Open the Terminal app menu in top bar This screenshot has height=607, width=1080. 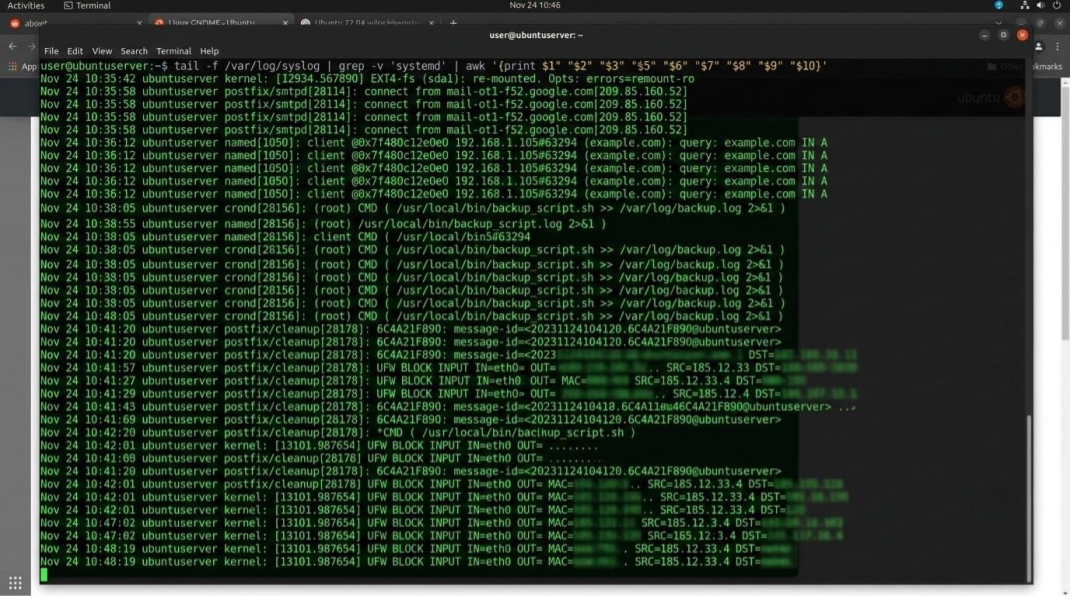(87, 6)
